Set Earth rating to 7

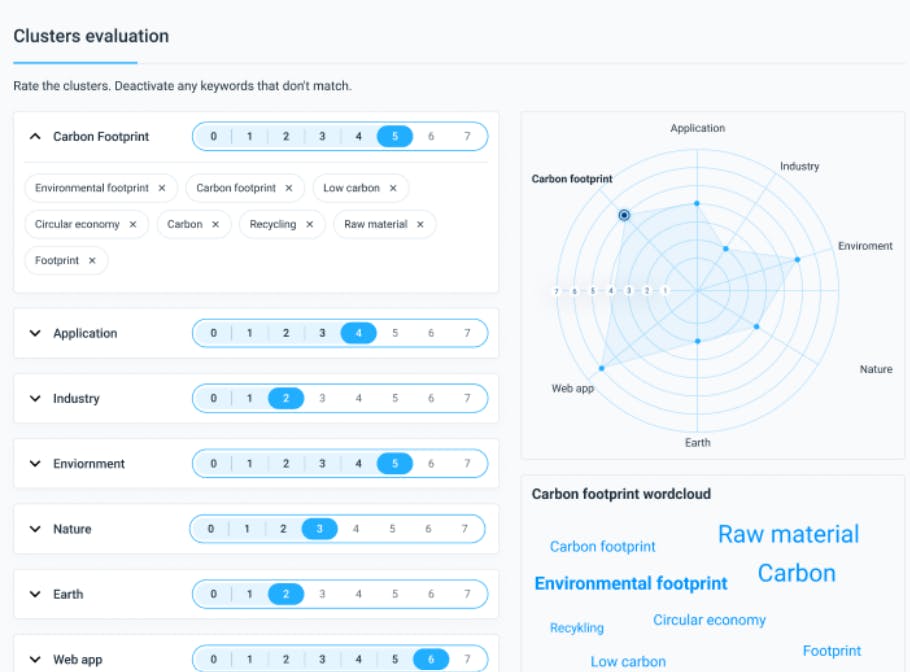(x=467, y=594)
